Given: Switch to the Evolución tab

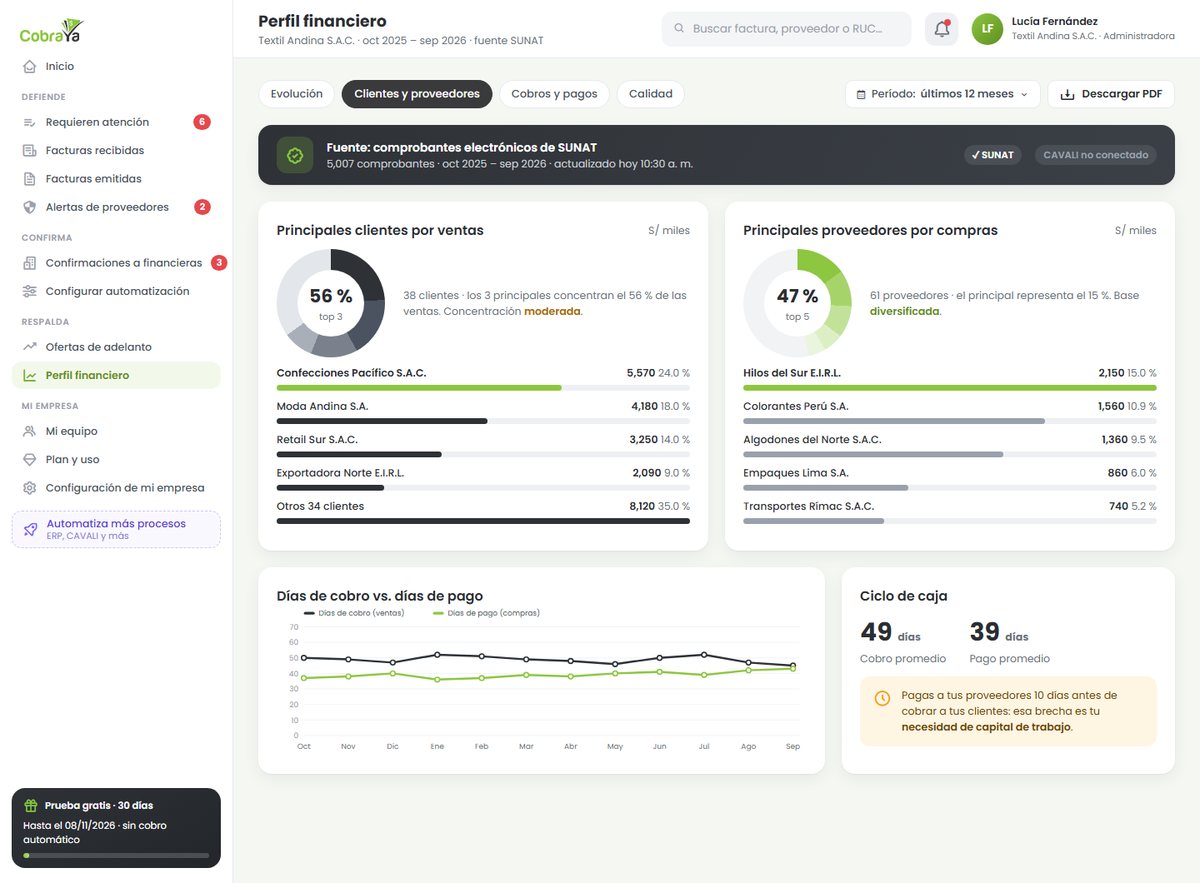Looking at the screenshot, I should click(296, 94).
